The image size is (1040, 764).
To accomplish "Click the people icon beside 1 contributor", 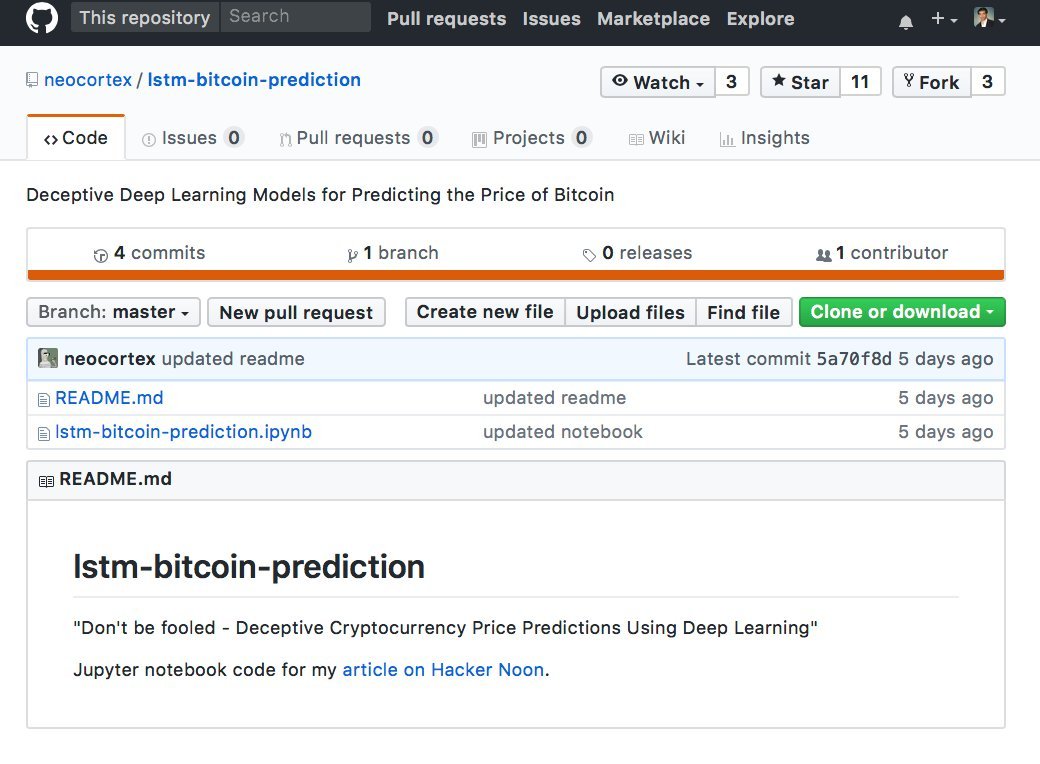I will click(824, 255).
